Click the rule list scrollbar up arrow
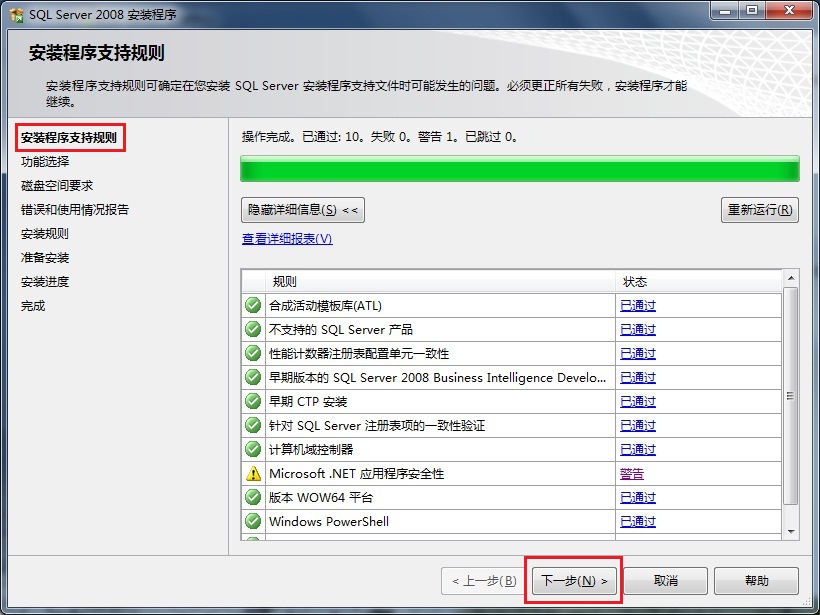Screen dimensions: 820x615 [x=791, y=280]
